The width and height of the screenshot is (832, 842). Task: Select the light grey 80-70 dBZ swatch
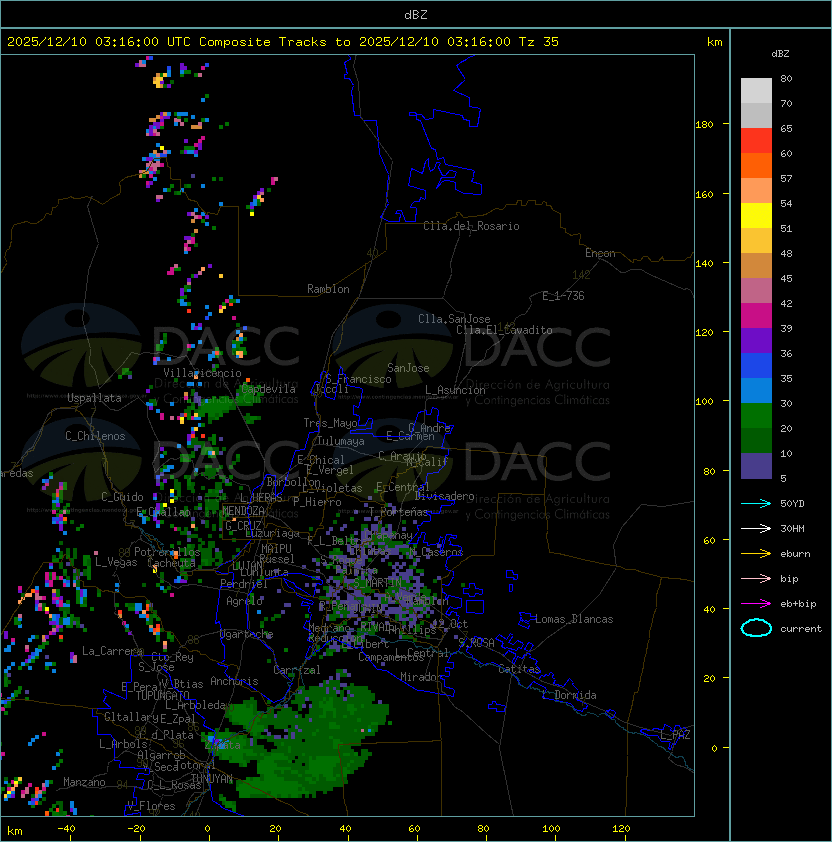pos(756,91)
